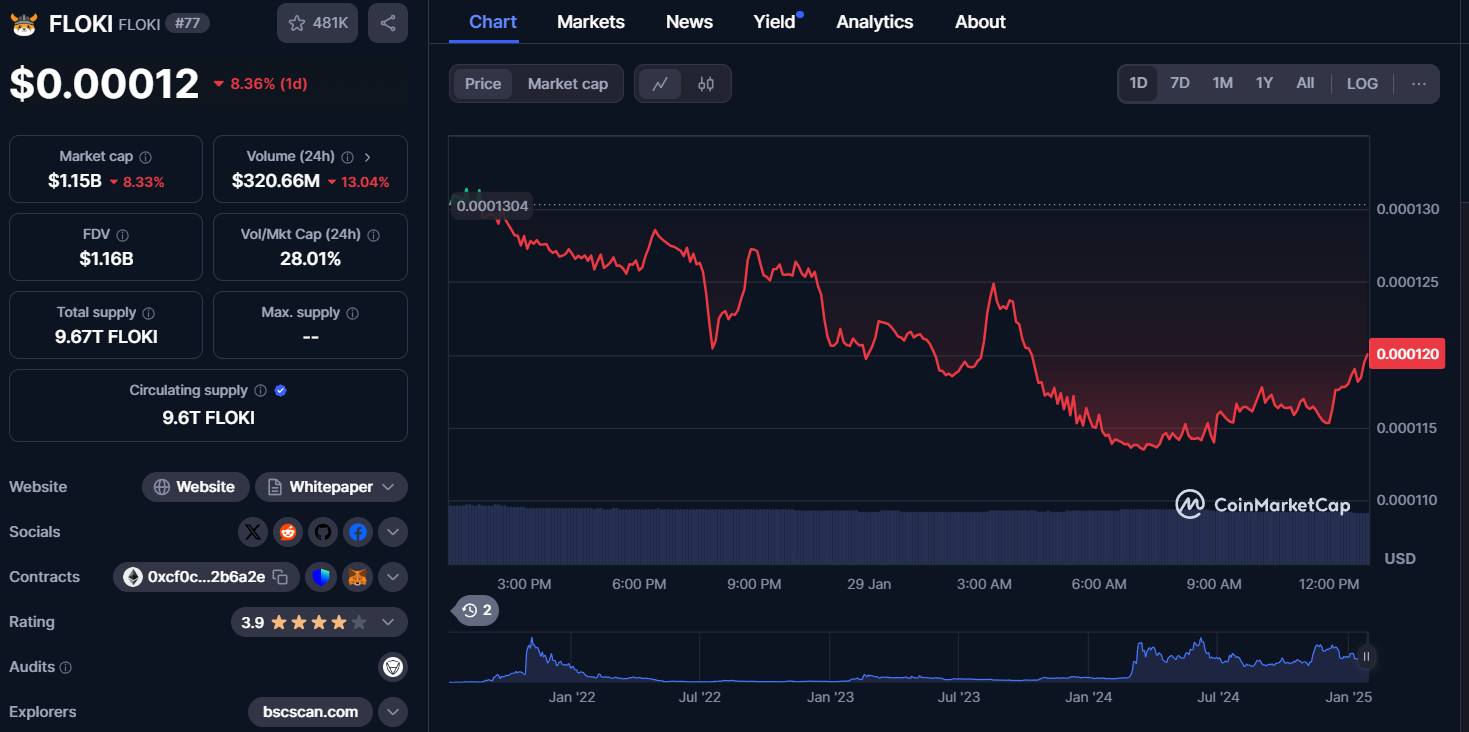Click the 8.36% (1d) price change

tap(260, 84)
